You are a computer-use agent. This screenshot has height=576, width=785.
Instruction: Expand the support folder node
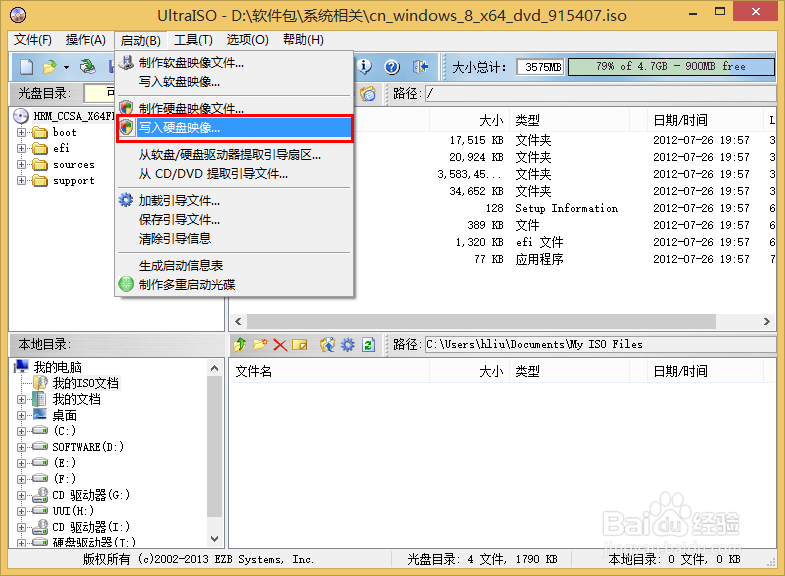coord(21,181)
